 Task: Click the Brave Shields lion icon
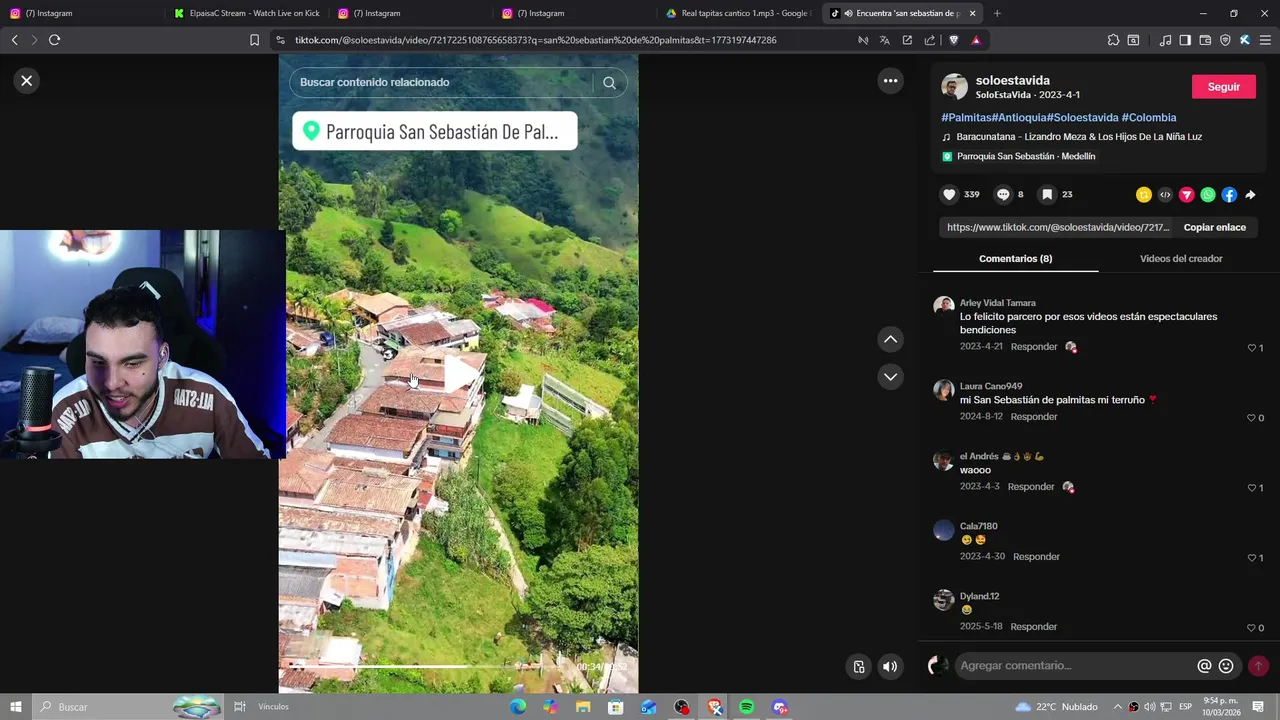point(953,40)
